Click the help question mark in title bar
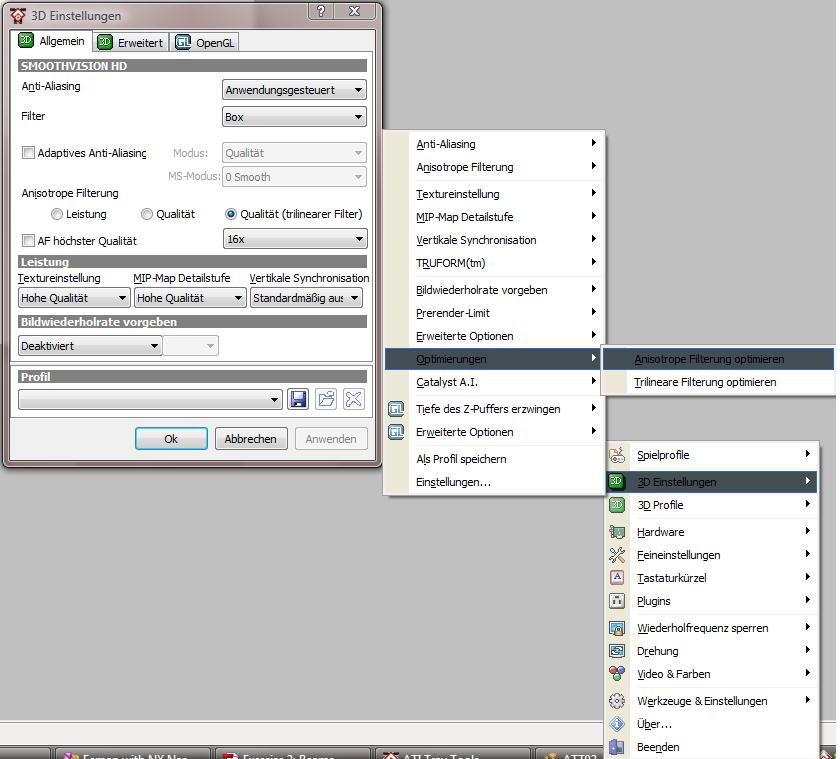The height and width of the screenshot is (759, 840). pos(321,11)
